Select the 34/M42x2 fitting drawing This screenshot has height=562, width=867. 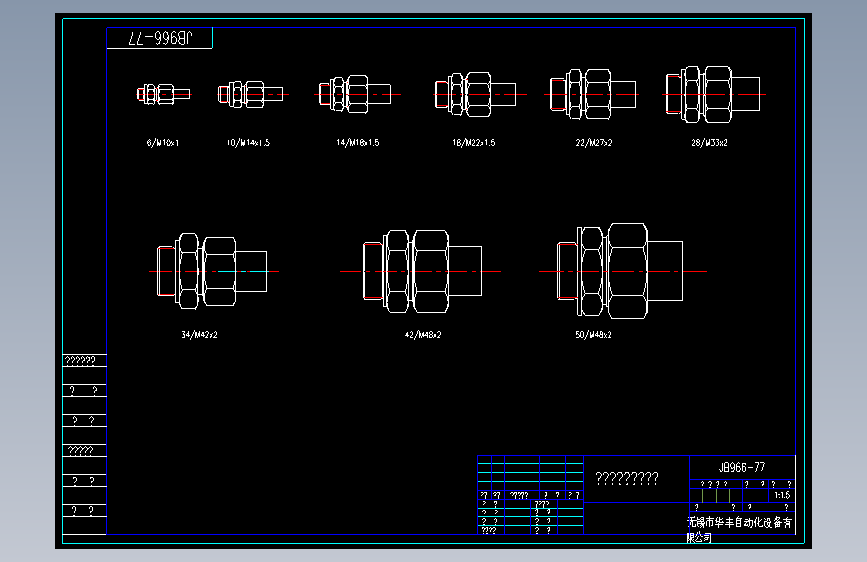pyautogui.click(x=213, y=271)
